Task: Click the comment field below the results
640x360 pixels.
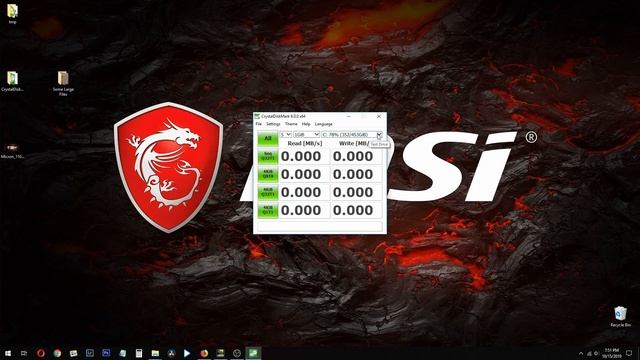Action: tap(320, 226)
